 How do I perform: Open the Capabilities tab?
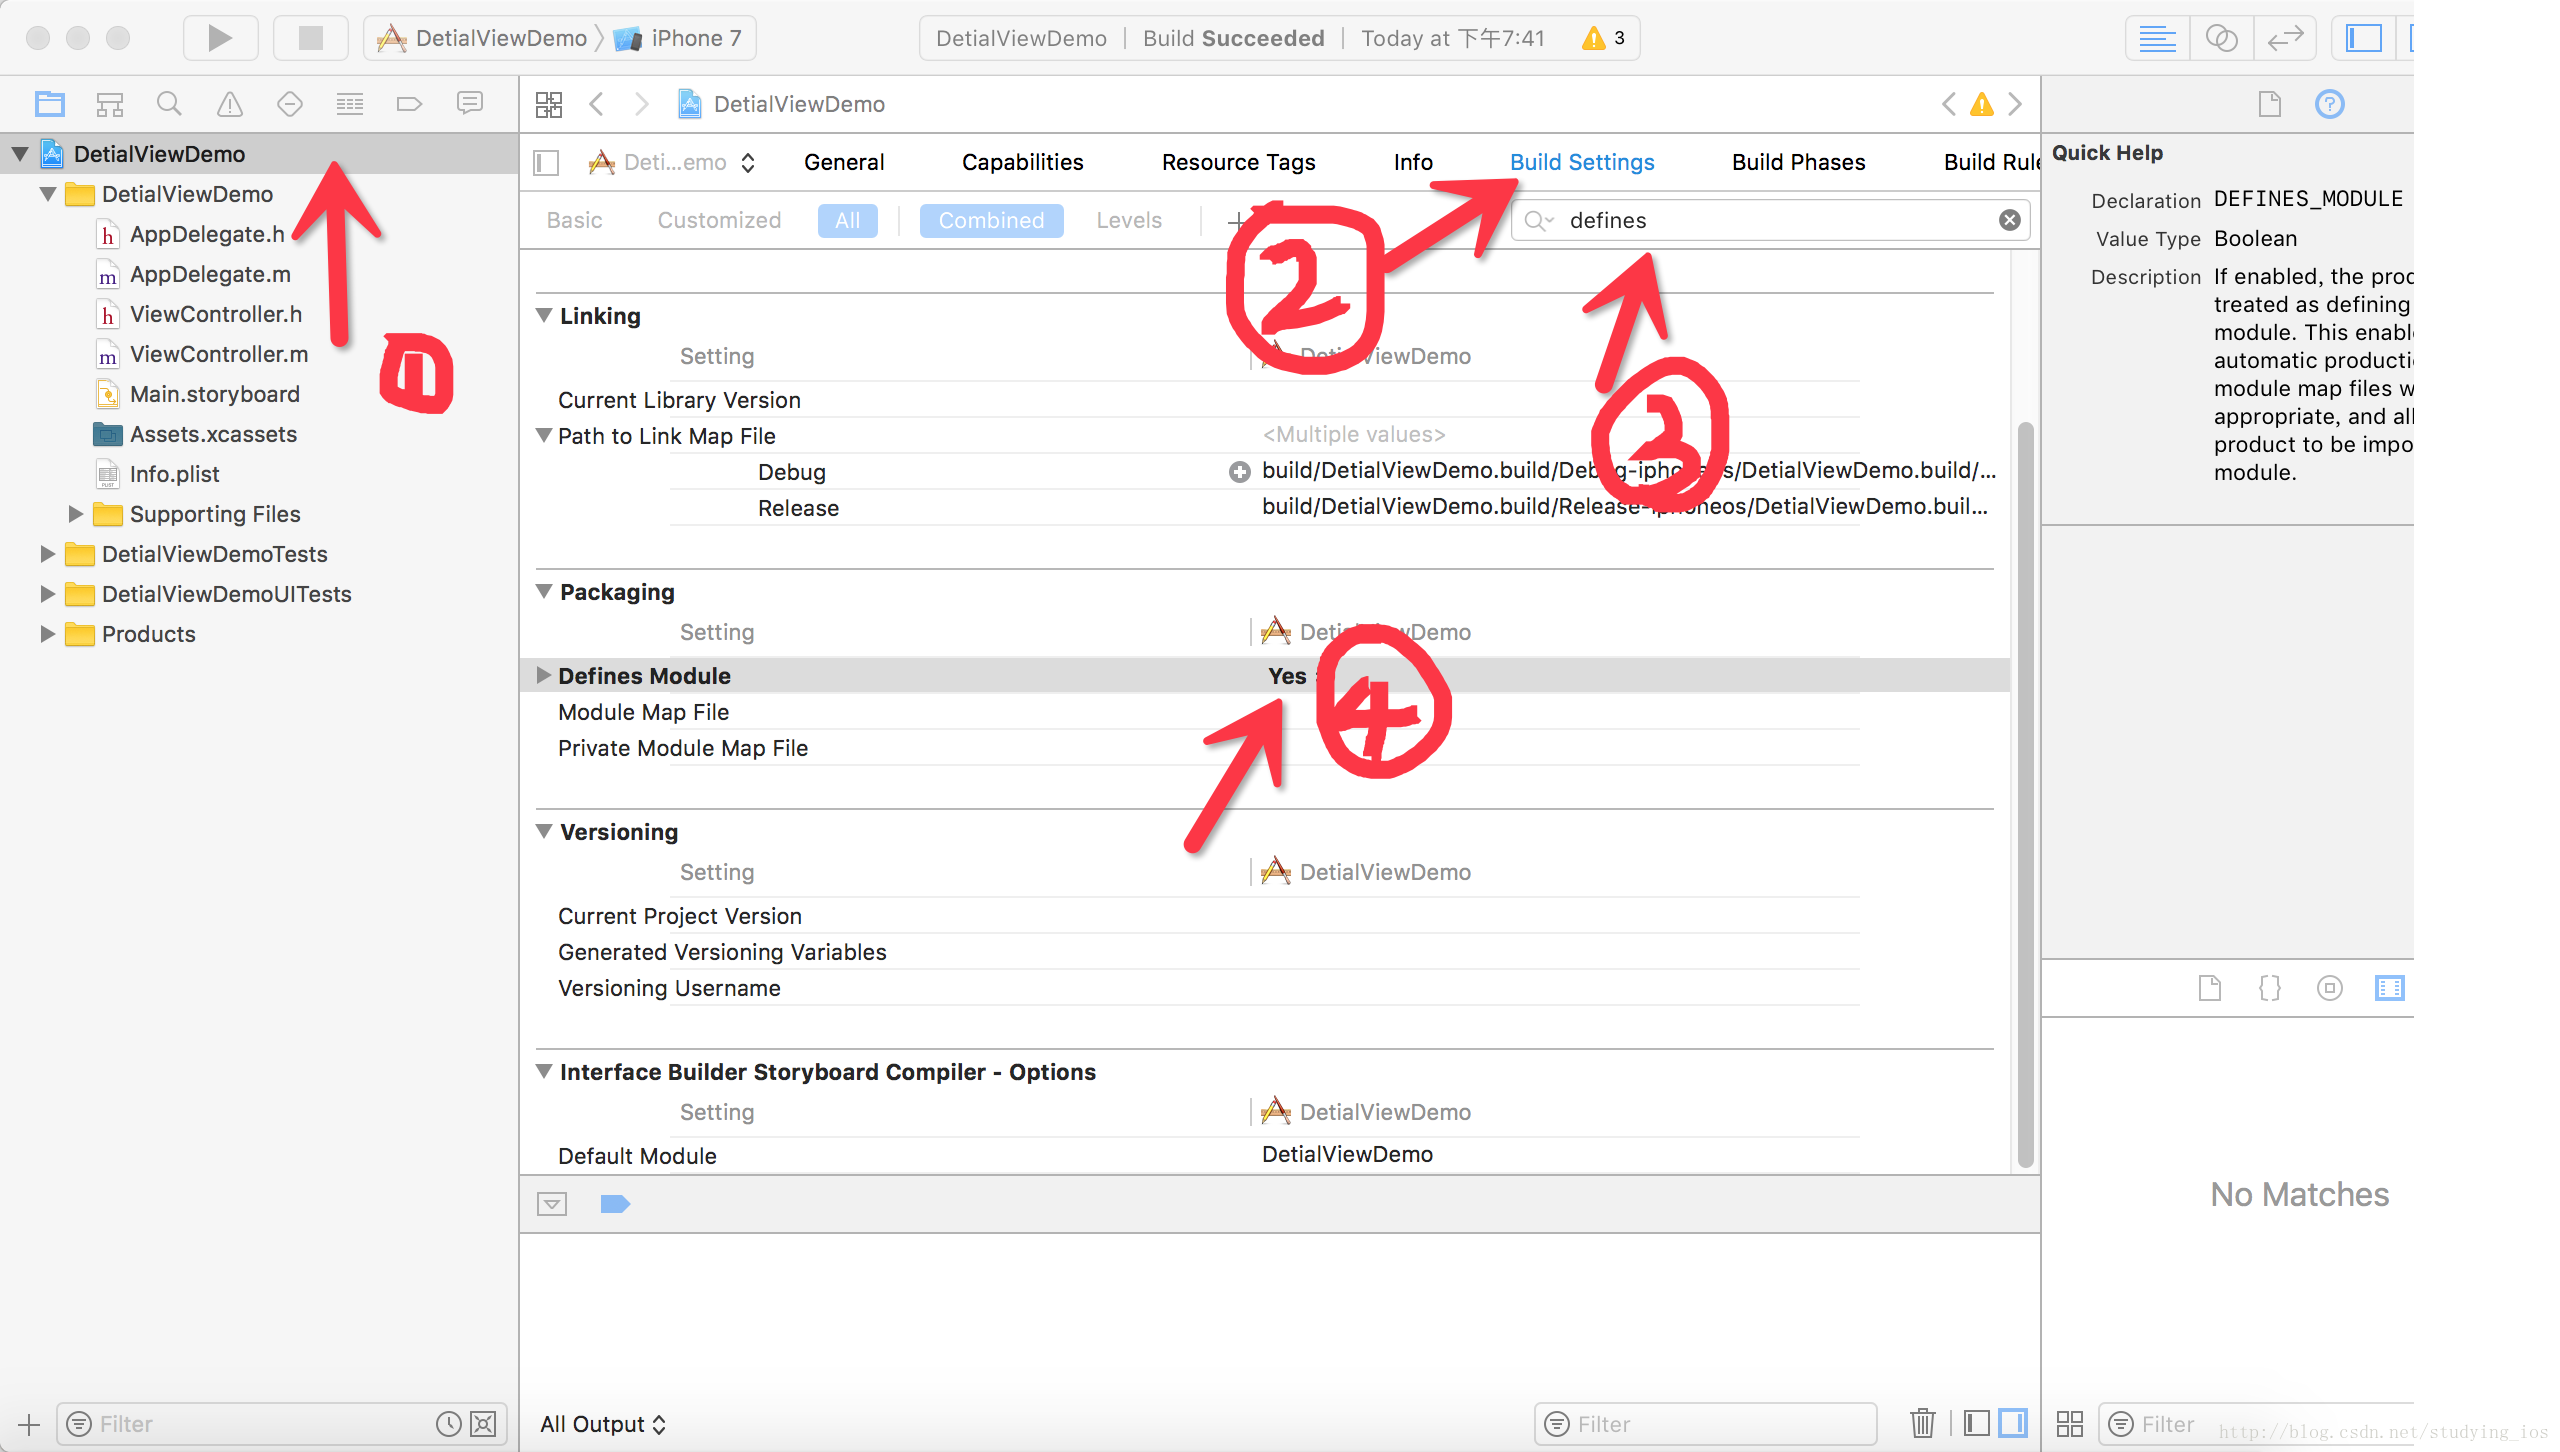pos(1022,162)
